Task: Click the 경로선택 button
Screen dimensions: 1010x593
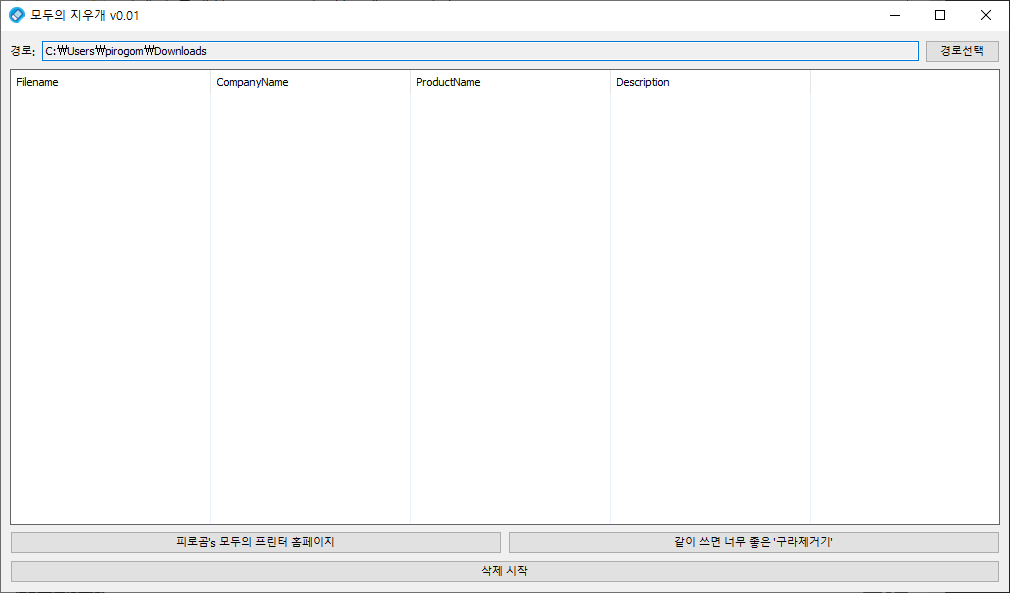Action: (962, 51)
